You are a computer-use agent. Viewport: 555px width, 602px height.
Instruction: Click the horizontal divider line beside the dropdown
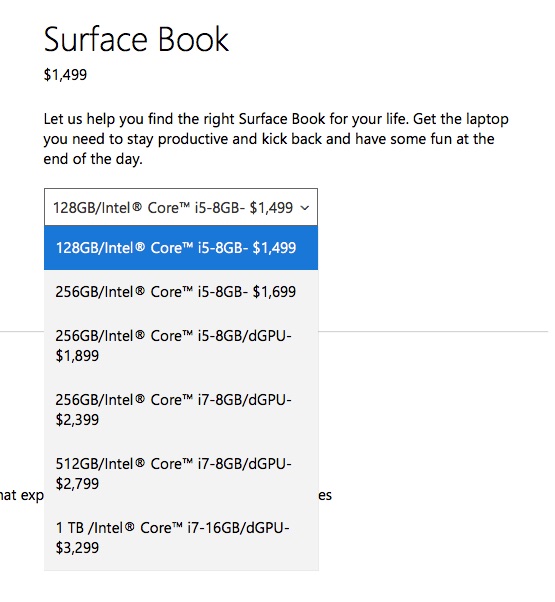click(x=433, y=331)
